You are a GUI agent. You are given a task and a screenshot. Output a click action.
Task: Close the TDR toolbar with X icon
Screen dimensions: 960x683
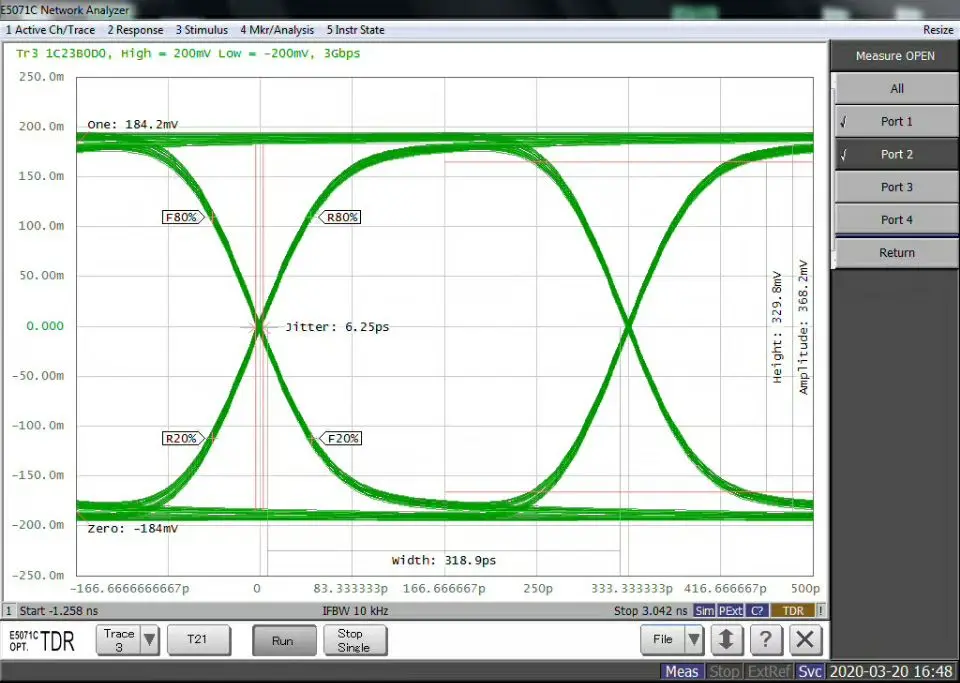(x=805, y=640)
